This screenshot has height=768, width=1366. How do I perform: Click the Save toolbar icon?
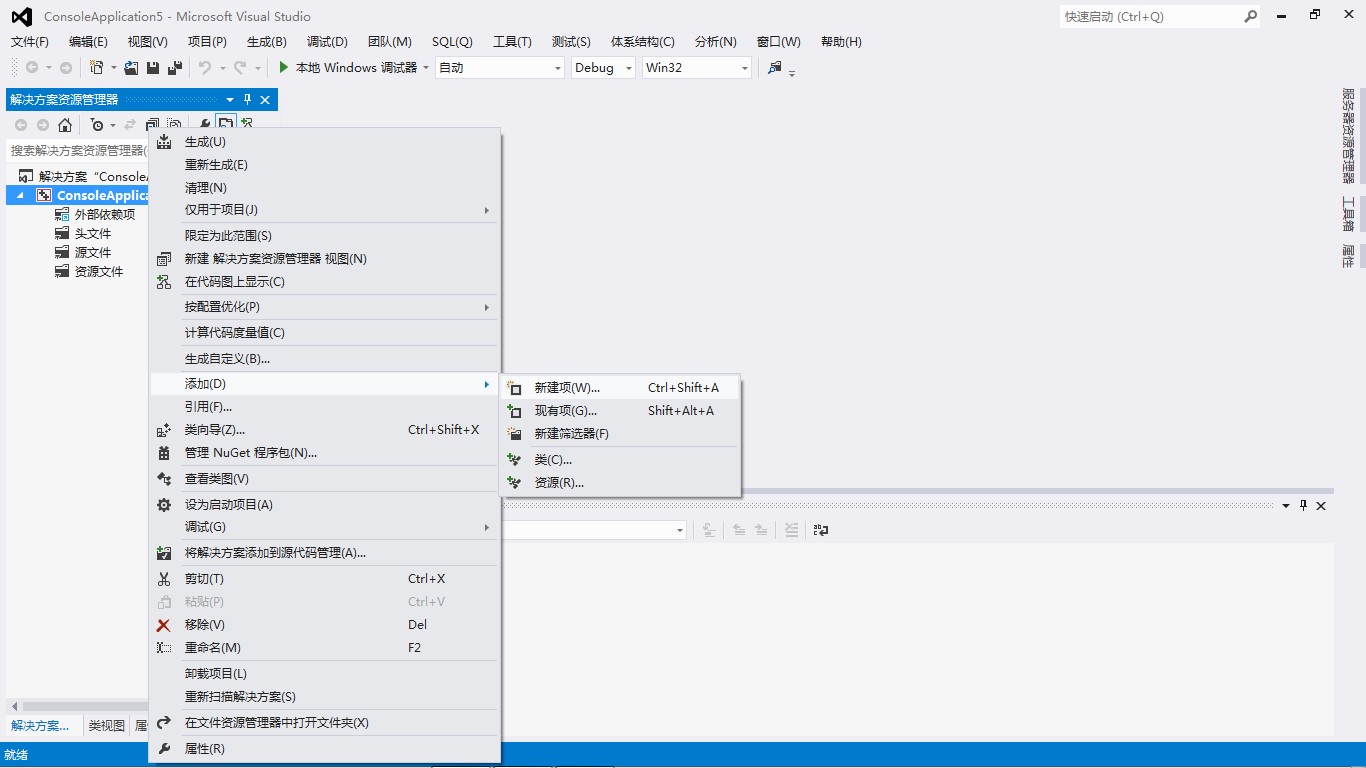click(x=153, y=67)
